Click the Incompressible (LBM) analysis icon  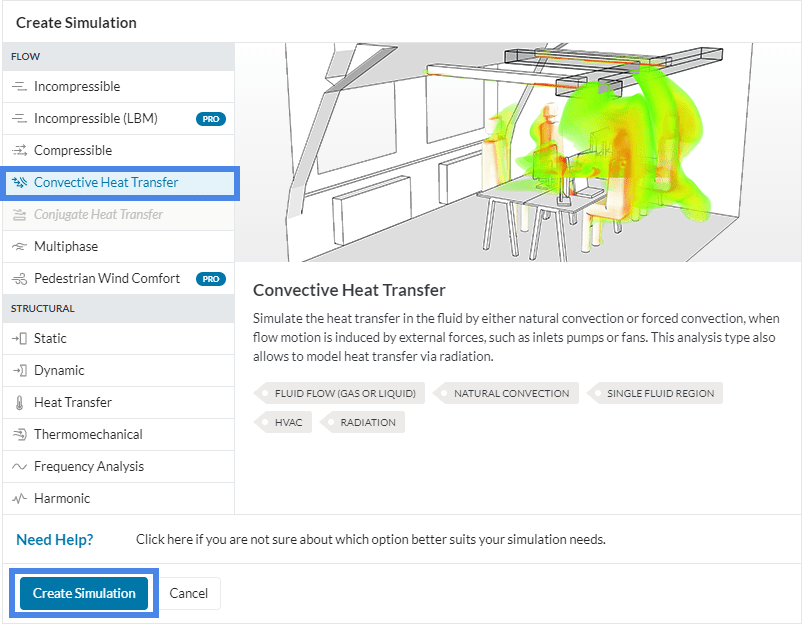[17, 118]
